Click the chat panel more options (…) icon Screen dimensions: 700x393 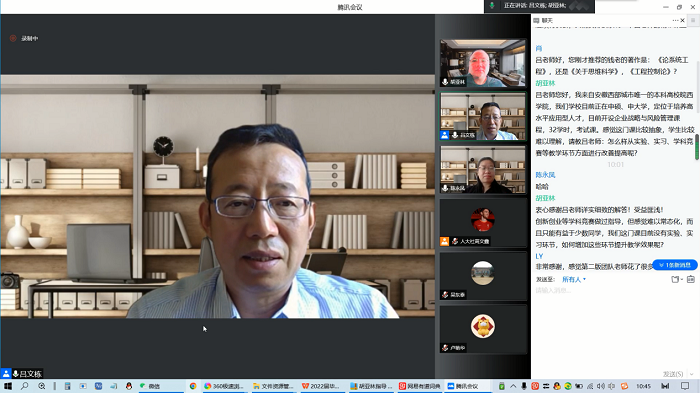675,21
